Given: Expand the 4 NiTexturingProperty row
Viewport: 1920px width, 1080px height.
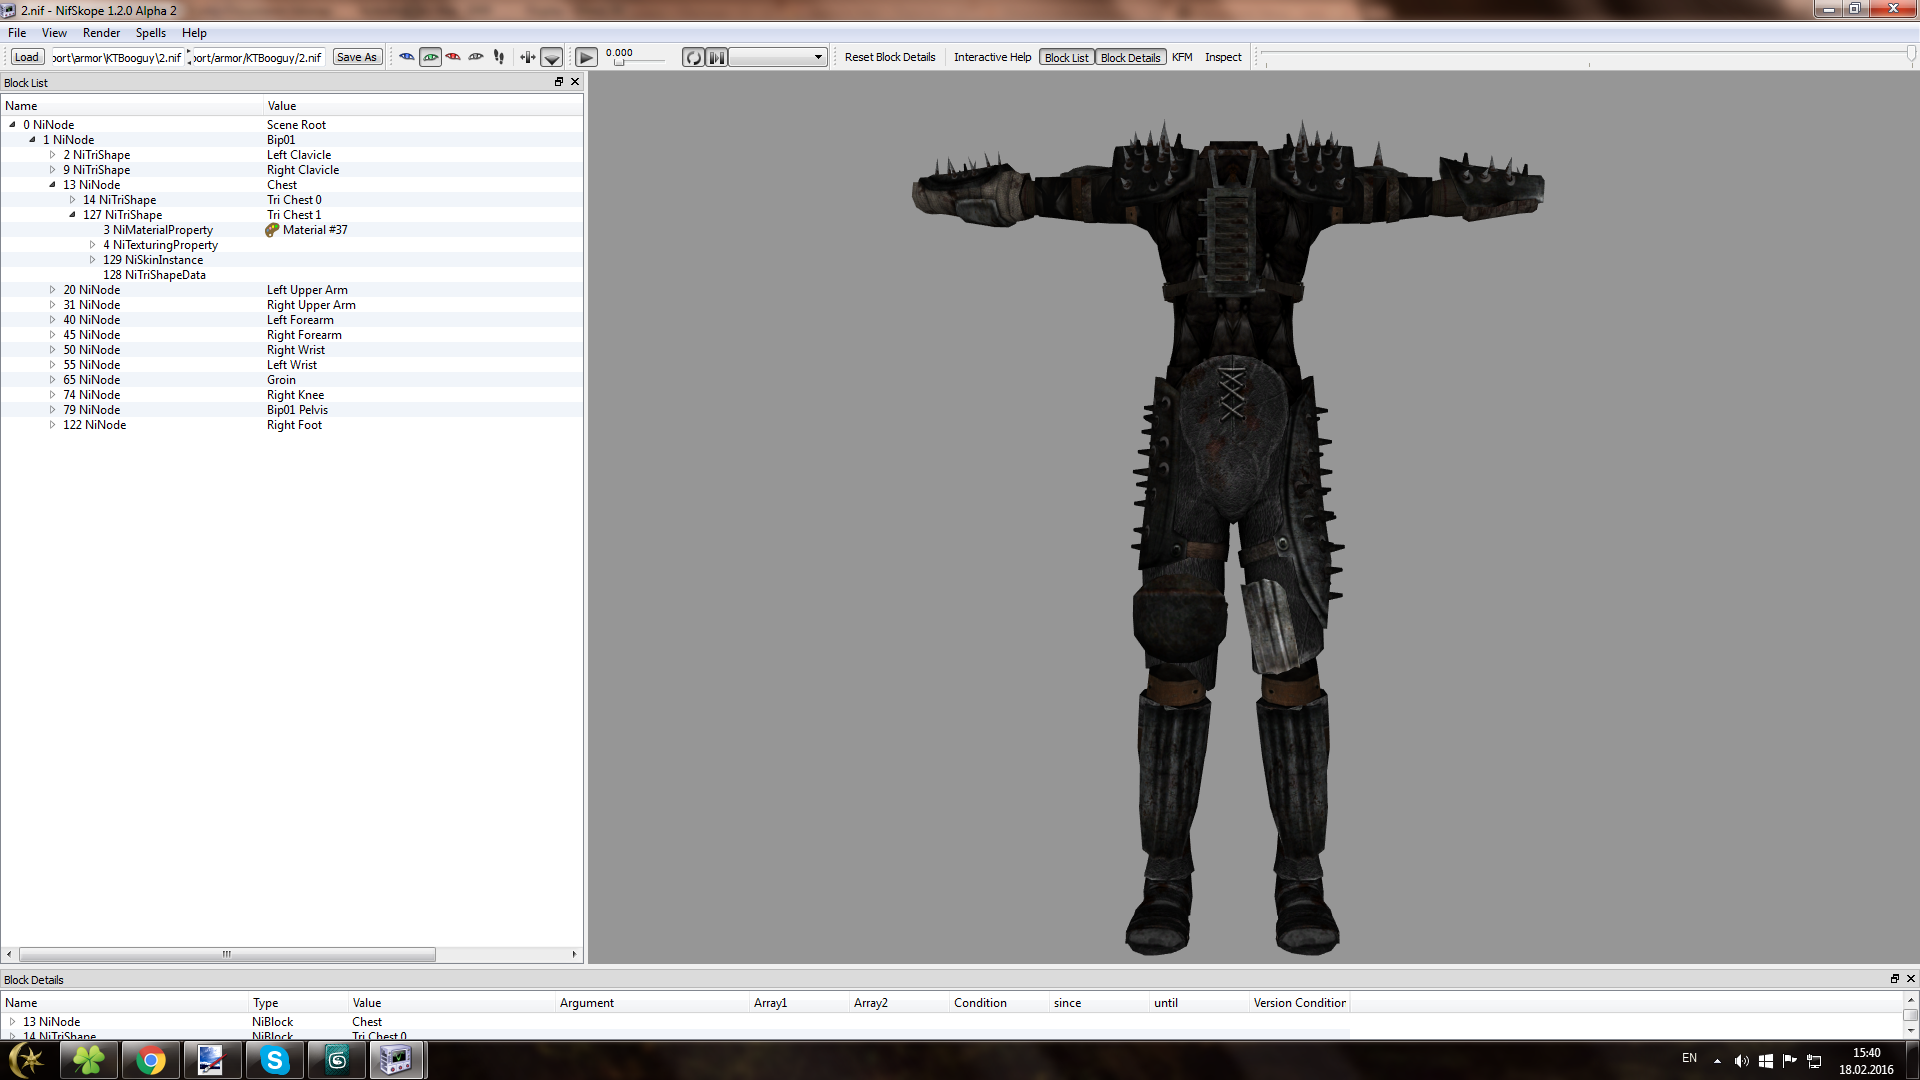Looking at the screenshot, I should (x=92, y=245).
